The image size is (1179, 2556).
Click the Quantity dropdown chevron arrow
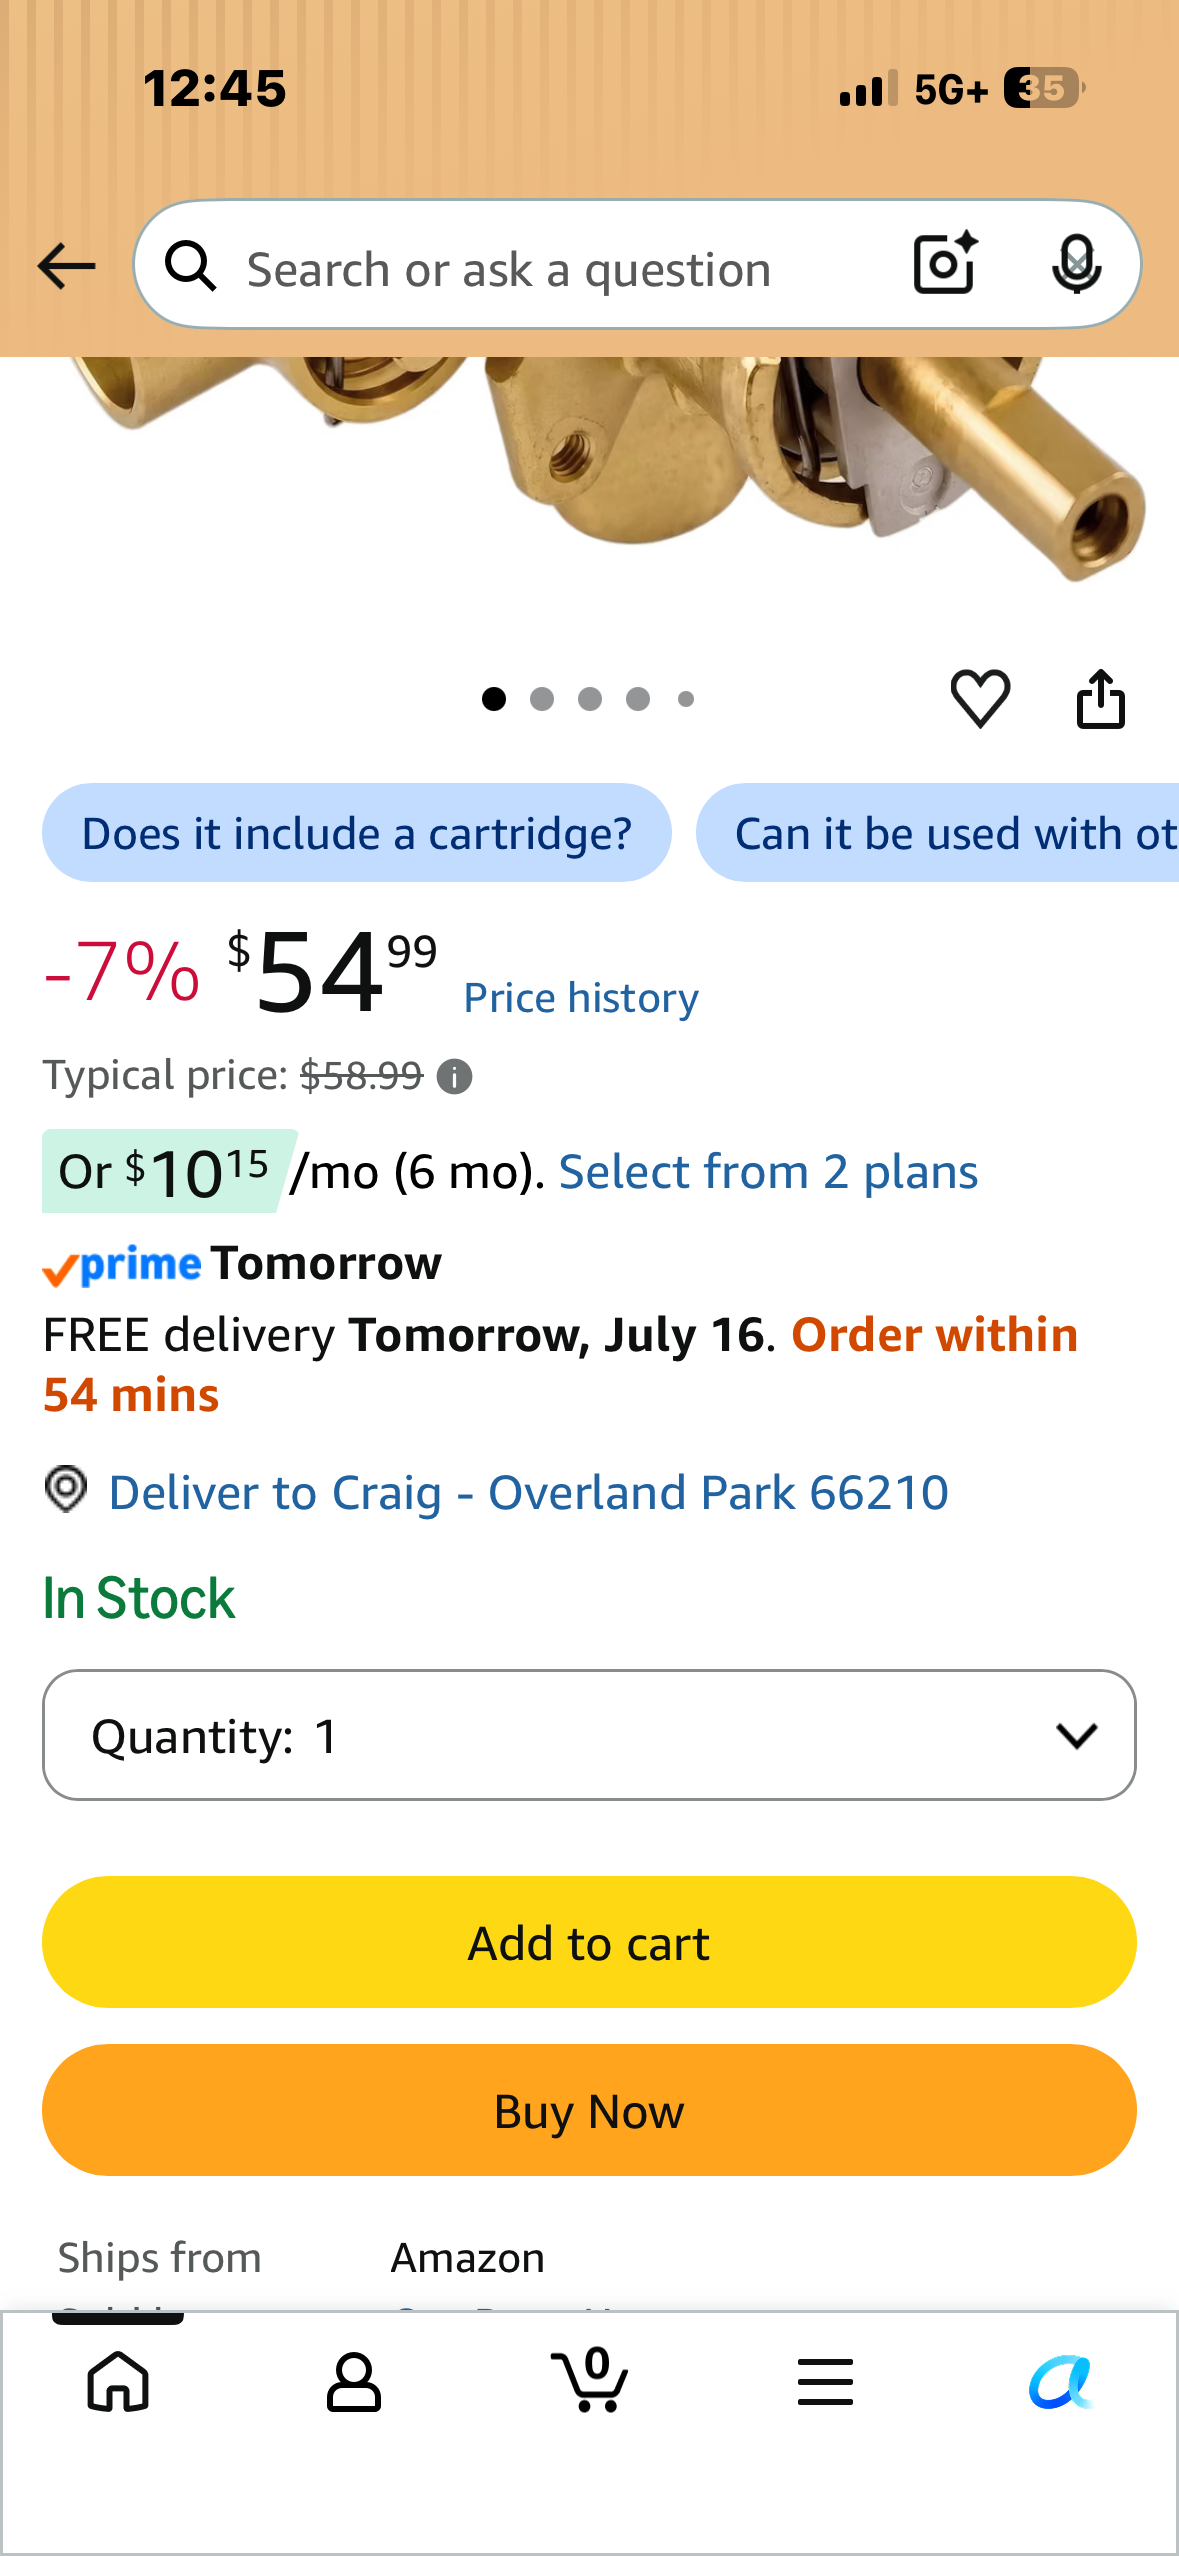(1077, 1736)
